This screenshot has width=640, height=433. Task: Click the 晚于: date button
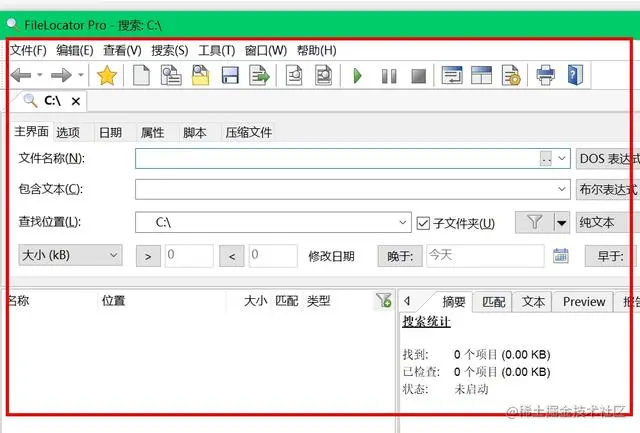[400, 256]
